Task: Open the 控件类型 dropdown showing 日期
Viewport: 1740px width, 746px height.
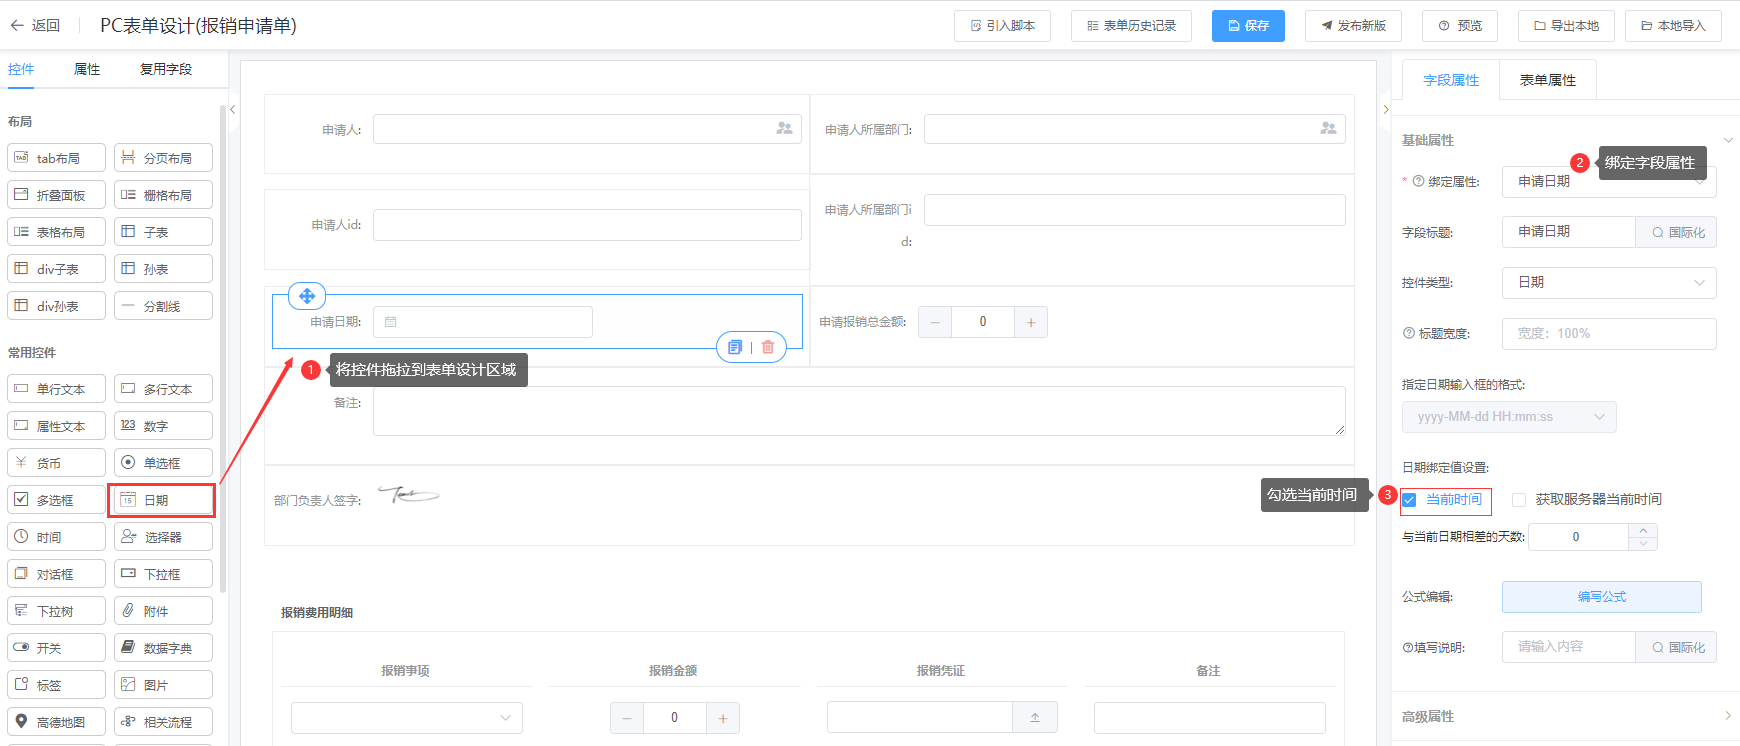Action: coord(1608,283)
